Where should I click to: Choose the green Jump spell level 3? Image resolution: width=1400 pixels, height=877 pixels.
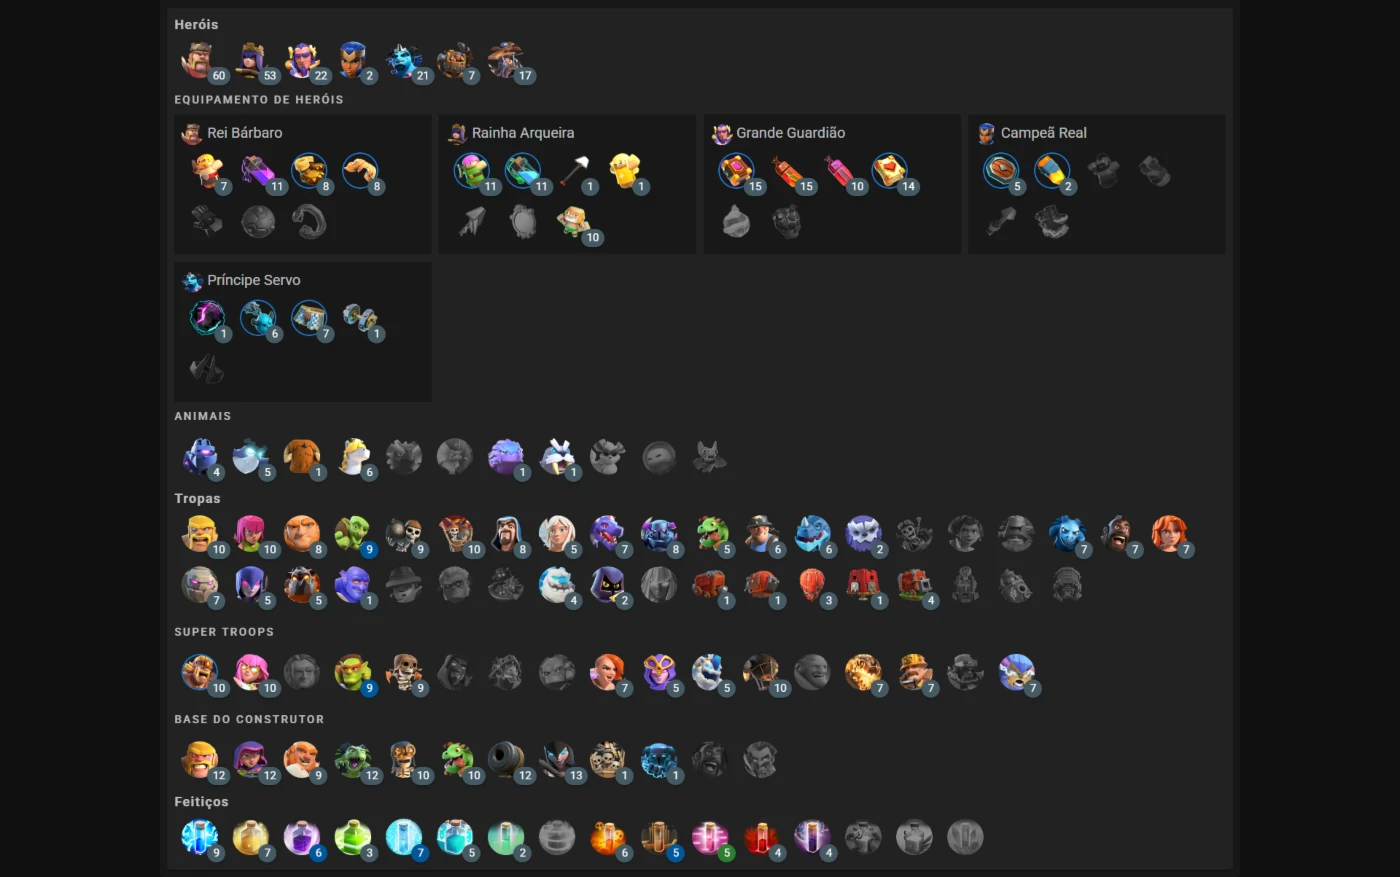pos(353,837)
